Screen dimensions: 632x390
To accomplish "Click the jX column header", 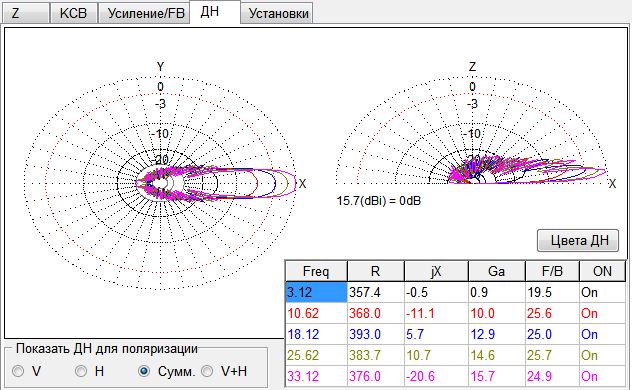I will click(436, 271).
